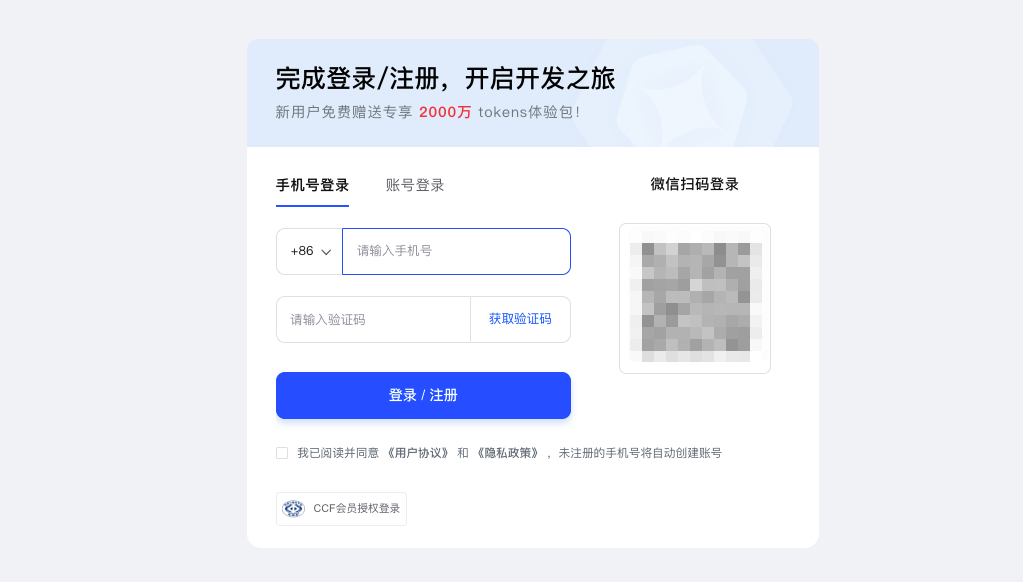Image resolution: width=1023 pixels, height=582 pixels.
Task: Open the 《用户协议》 link
Action: [x=418, y=453]
